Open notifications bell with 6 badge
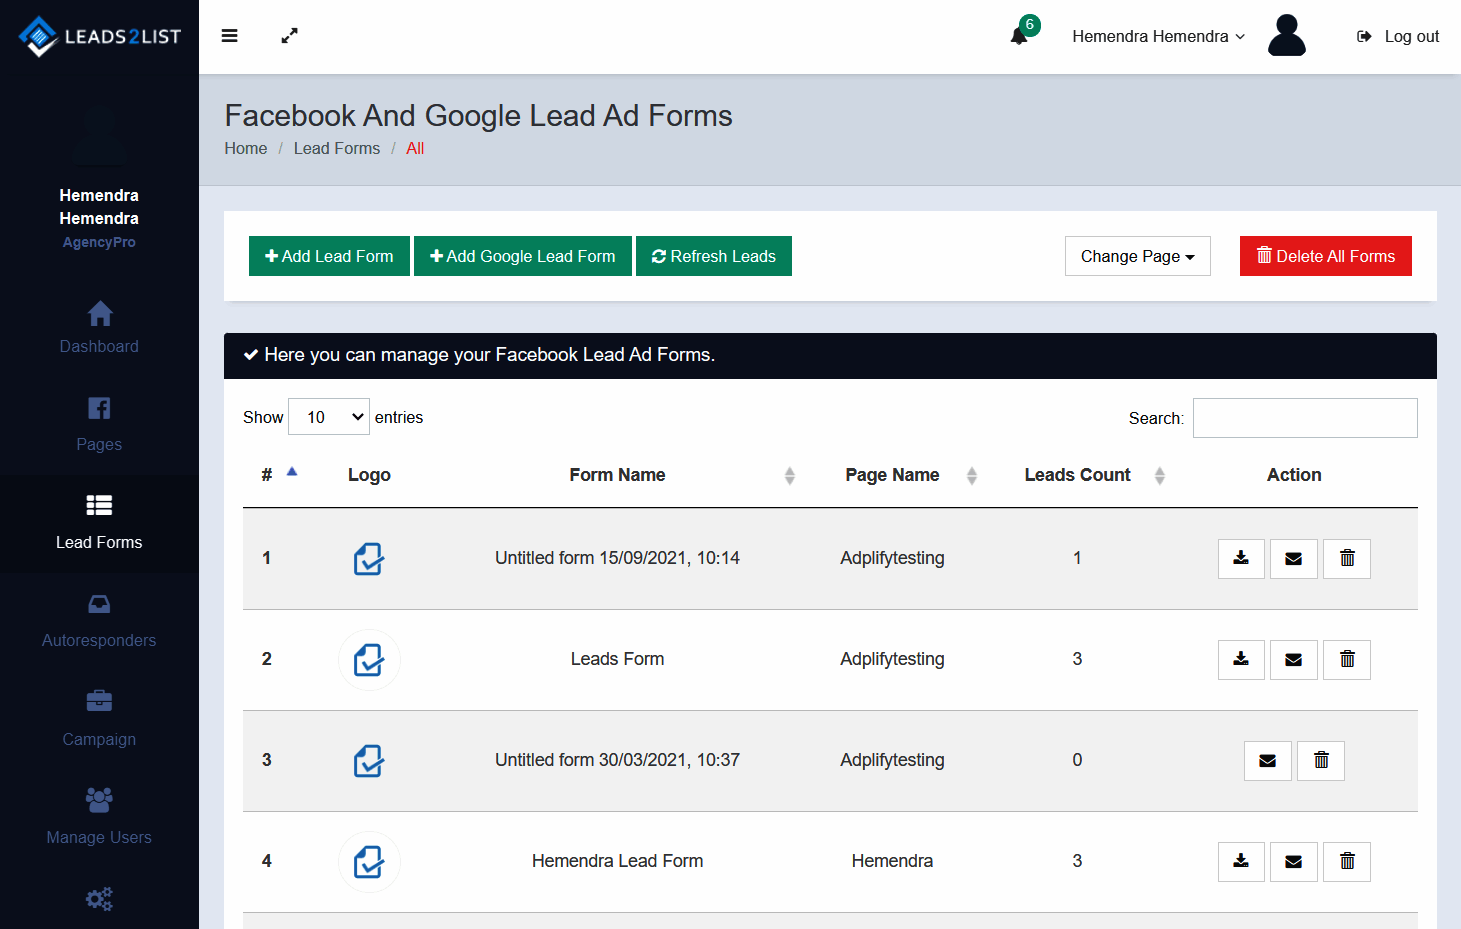1461x929 pixels. point(1020,35)
